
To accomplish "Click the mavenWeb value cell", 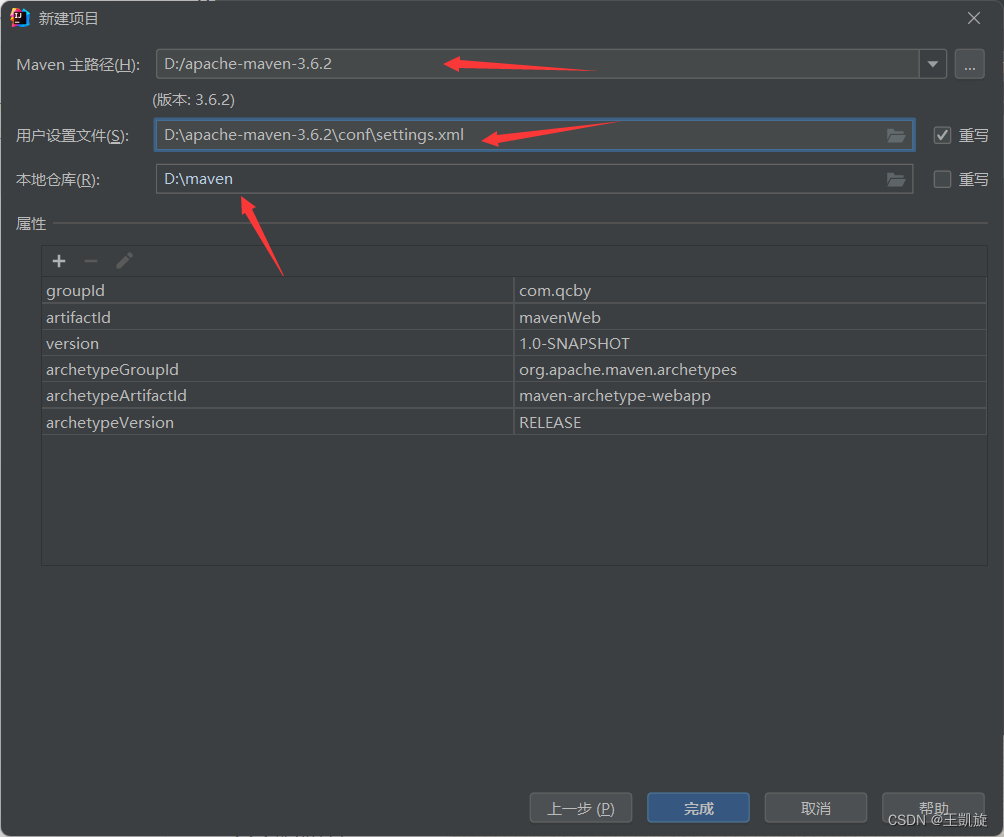I will point(750,318).
